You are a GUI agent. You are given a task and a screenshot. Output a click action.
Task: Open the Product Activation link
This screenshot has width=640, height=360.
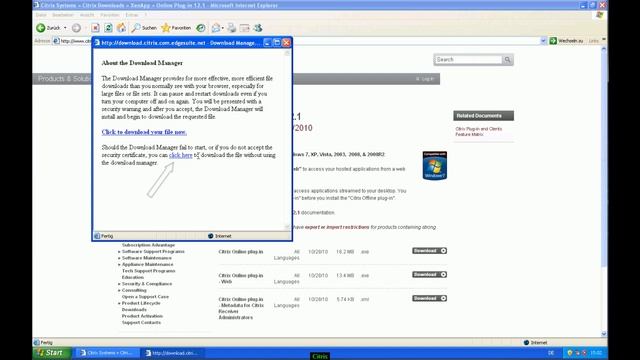click(x=142, y=316)
